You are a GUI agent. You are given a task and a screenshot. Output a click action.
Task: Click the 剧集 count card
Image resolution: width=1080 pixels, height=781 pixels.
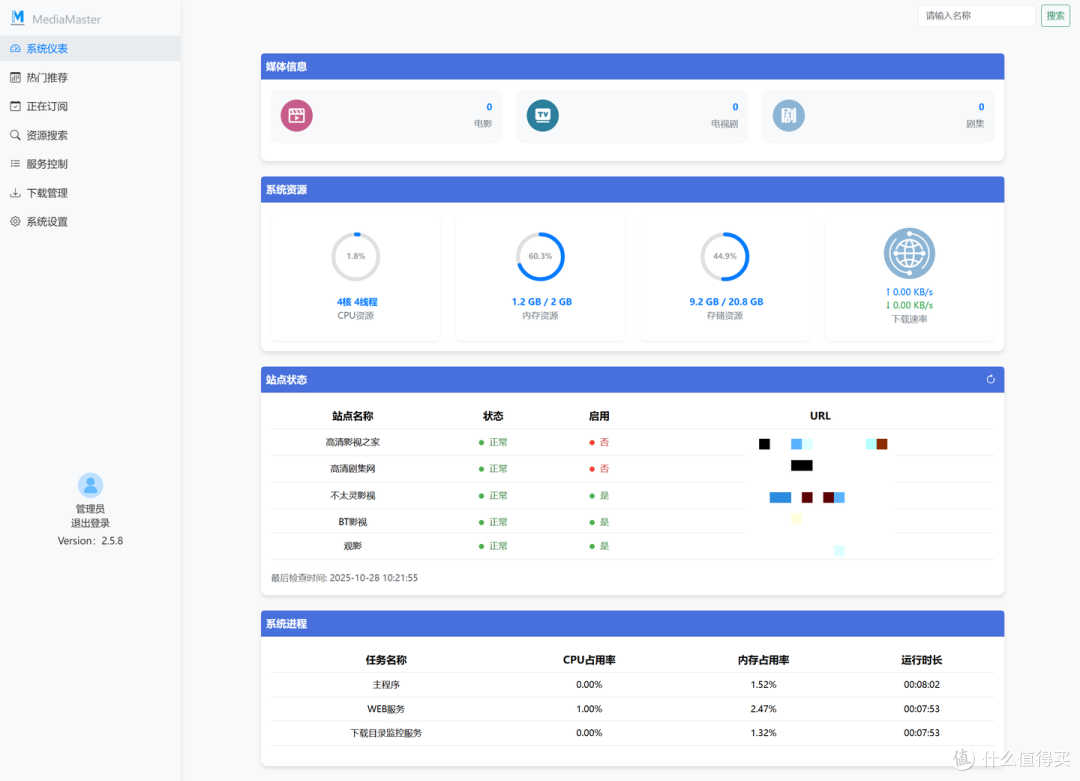878,116
